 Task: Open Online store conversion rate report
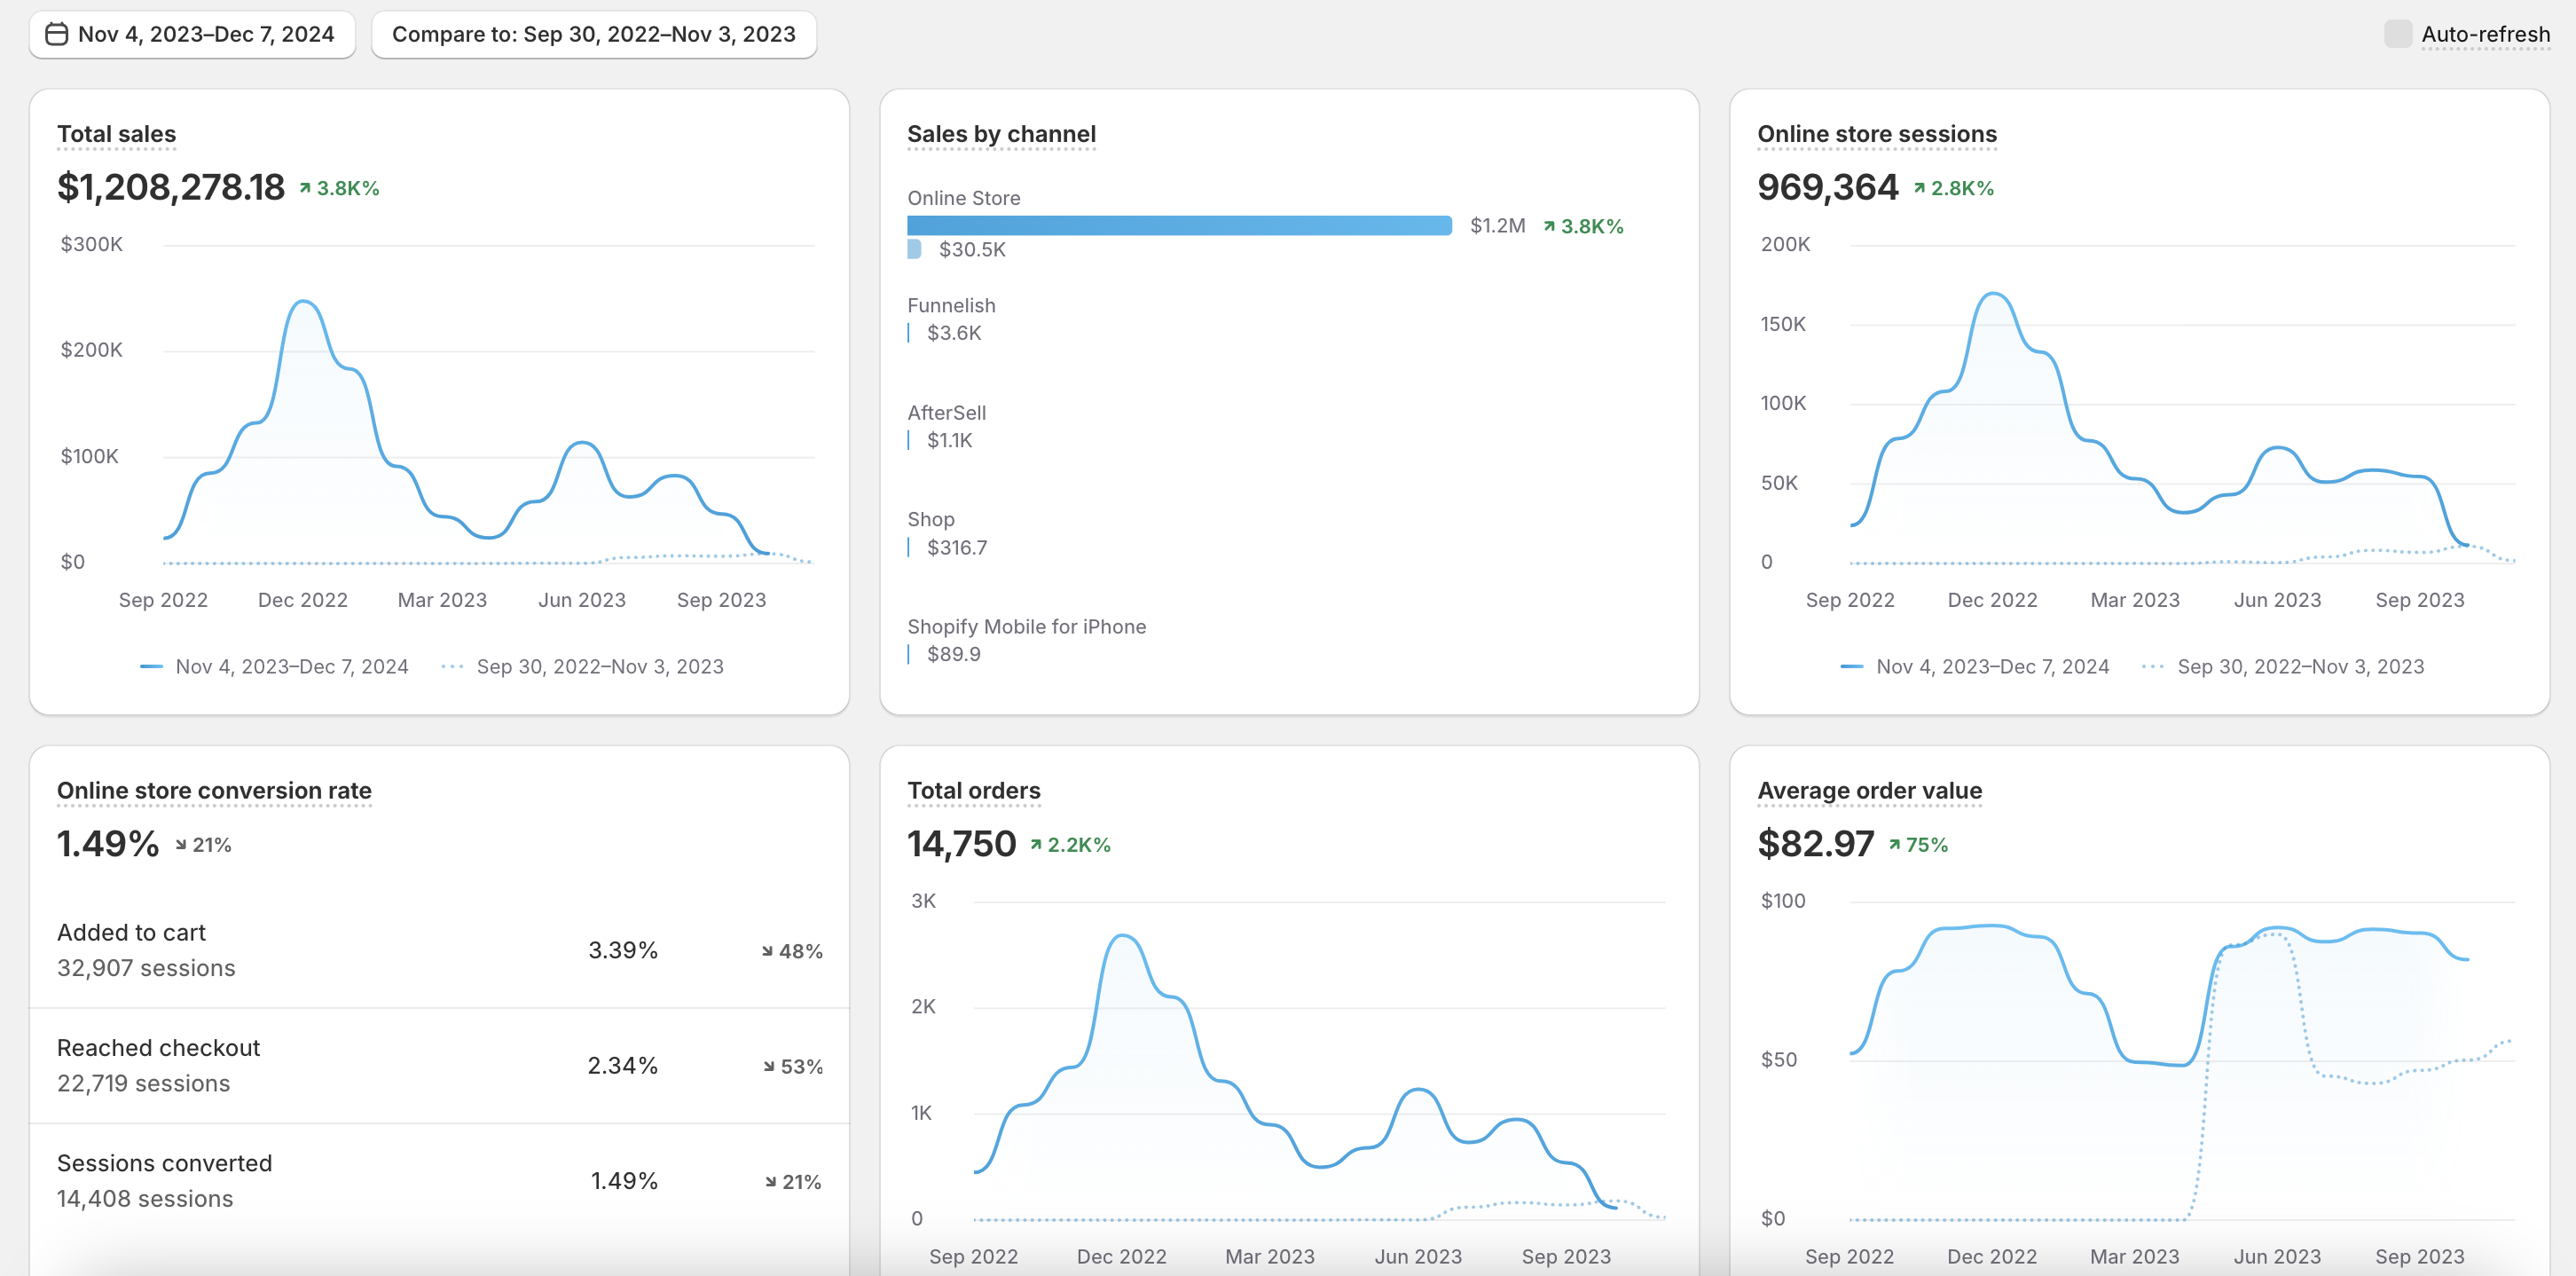click(214, 790)
